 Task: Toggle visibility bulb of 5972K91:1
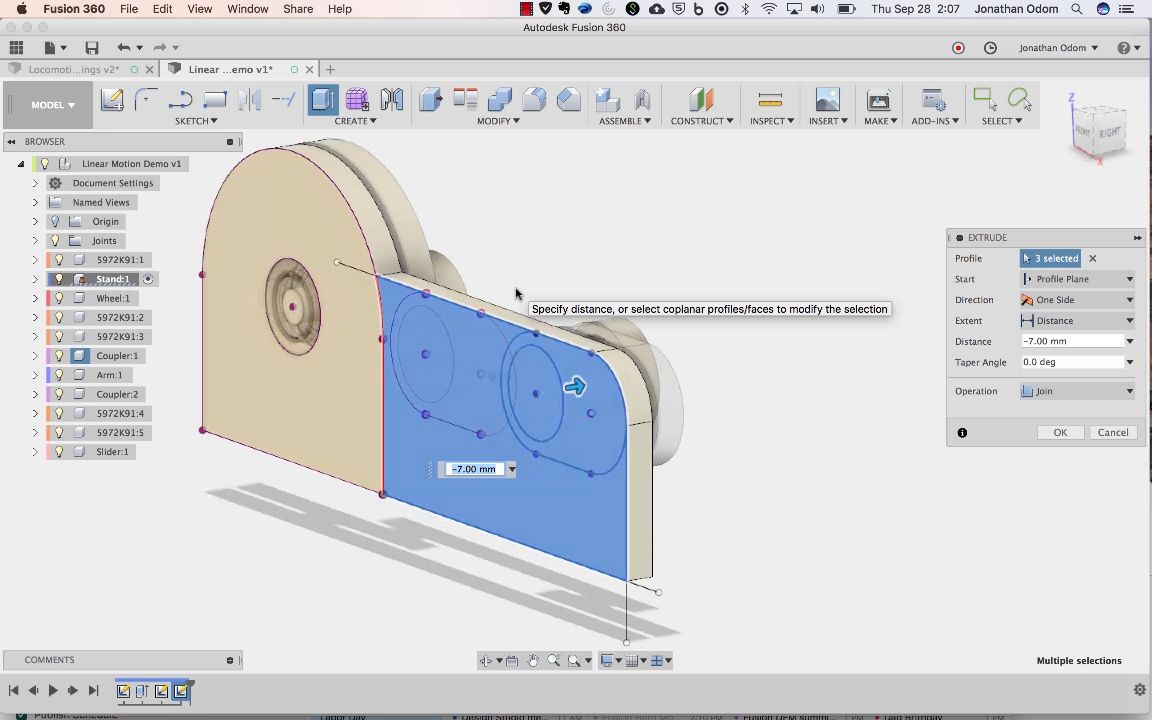[59, 259]
